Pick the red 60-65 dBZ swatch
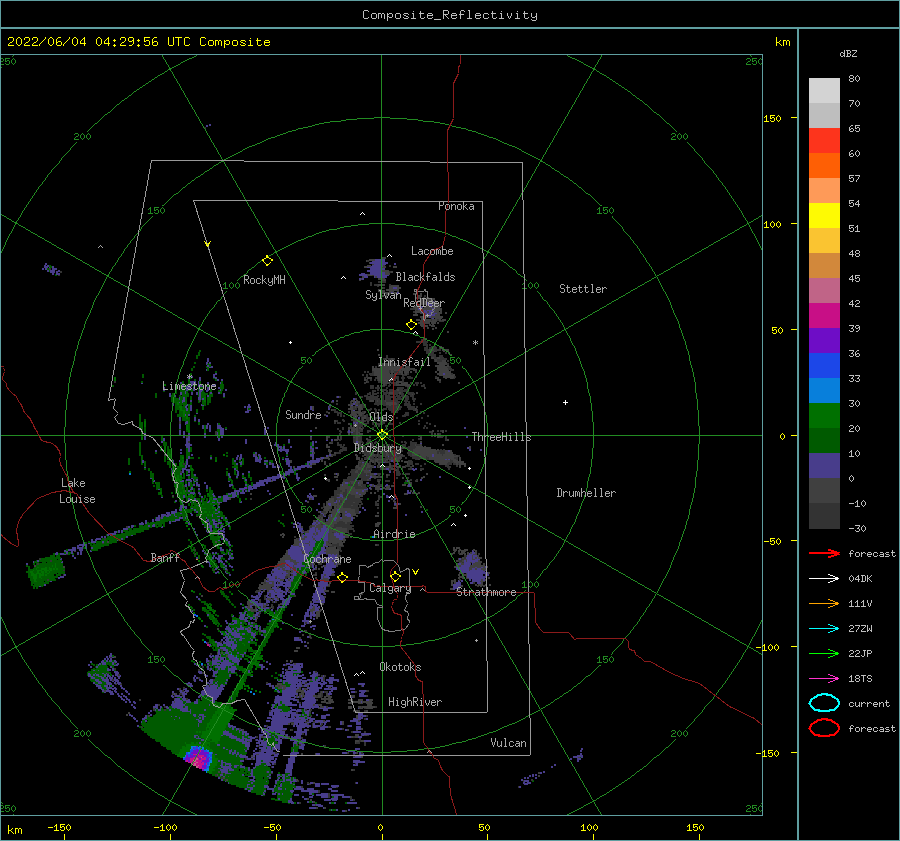Image resolution: width=900 pixels, height=841 pixels. coord(824,141)
